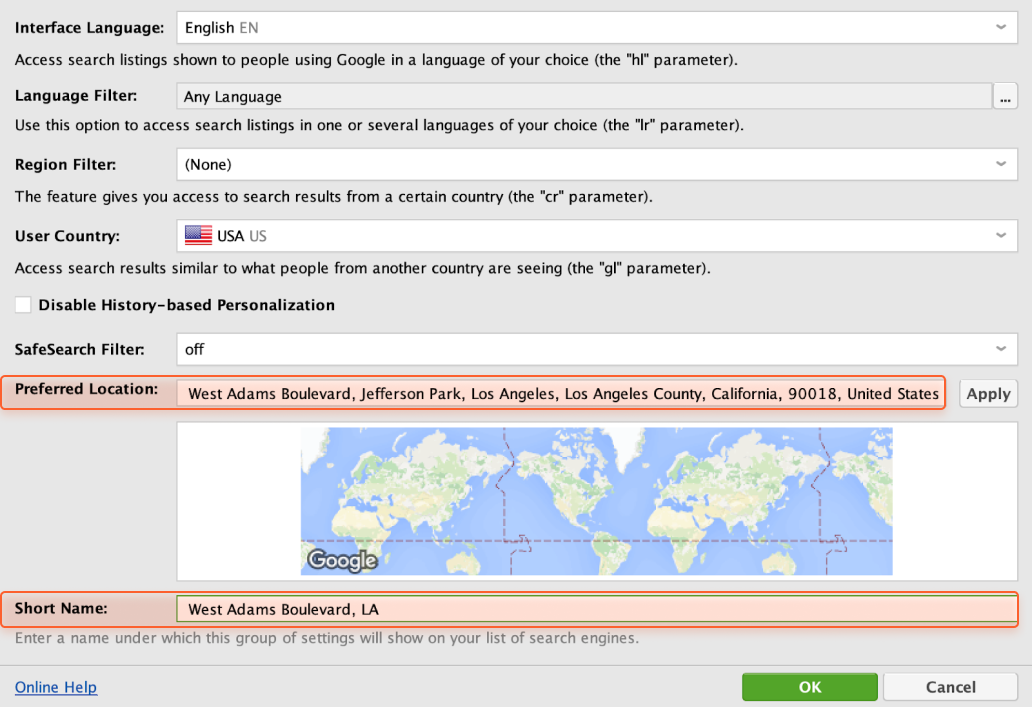Click the Any Language filter field
1032x707 pixels.
pos(583,97)
